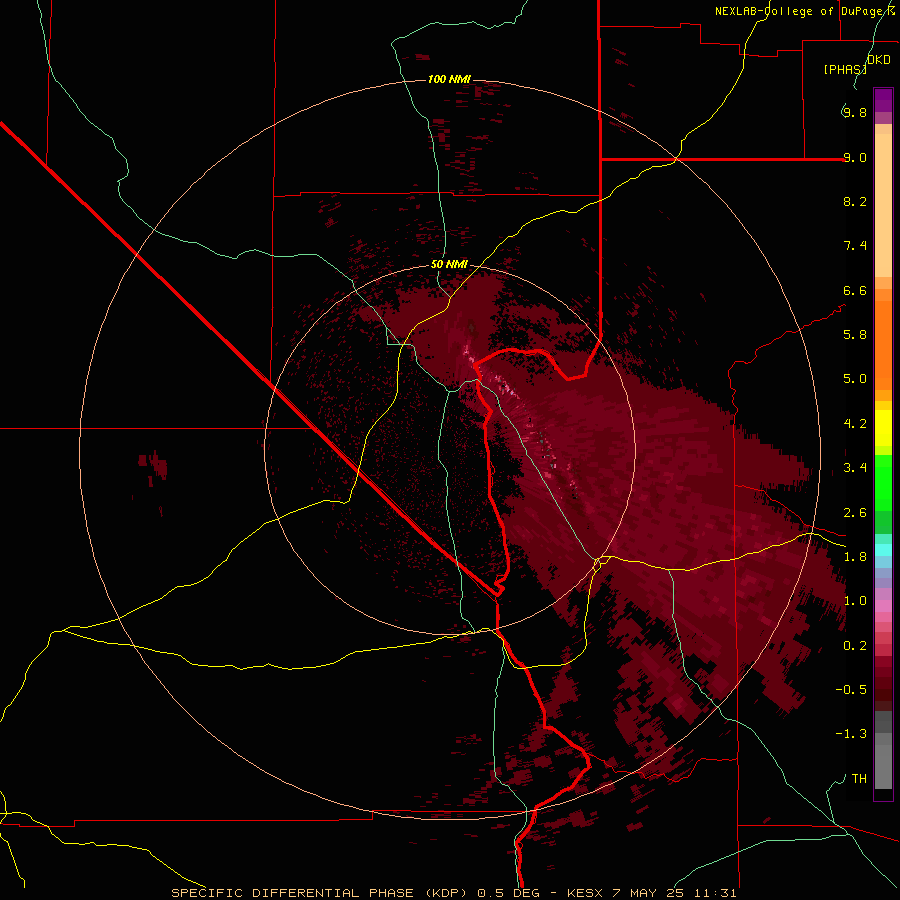Click the 5.8 legend value

point(855,335)
